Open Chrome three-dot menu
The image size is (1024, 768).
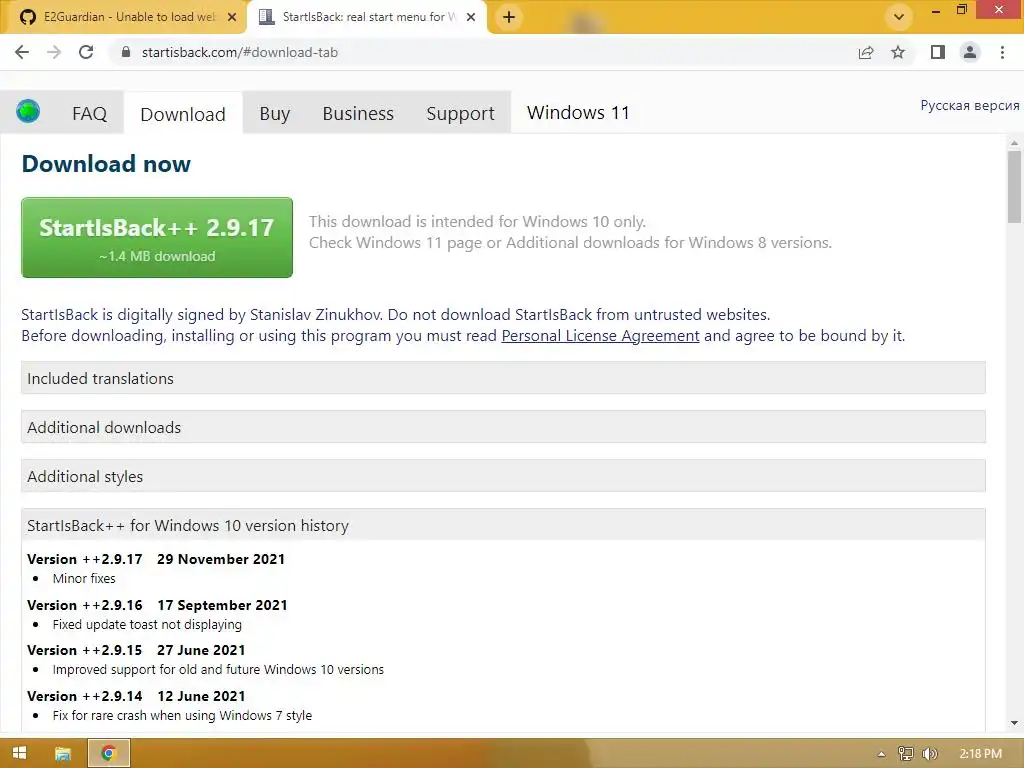(x=1002, y=52)
